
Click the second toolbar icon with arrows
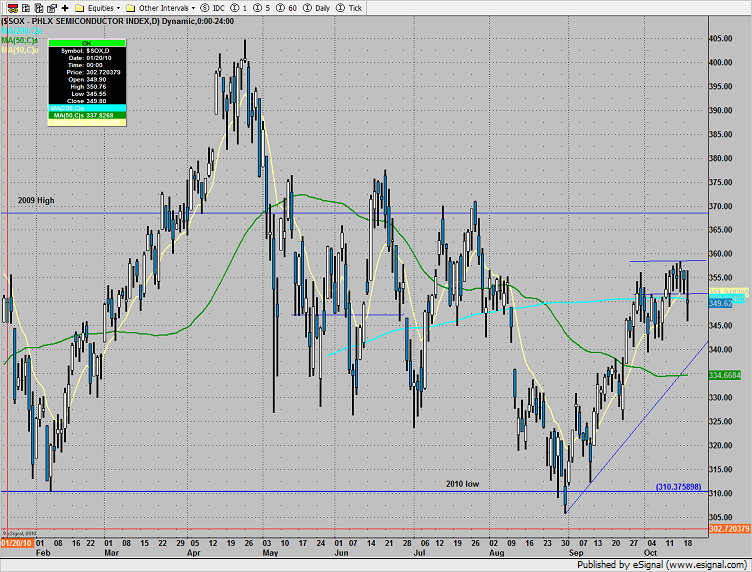(x=26, y=8)
